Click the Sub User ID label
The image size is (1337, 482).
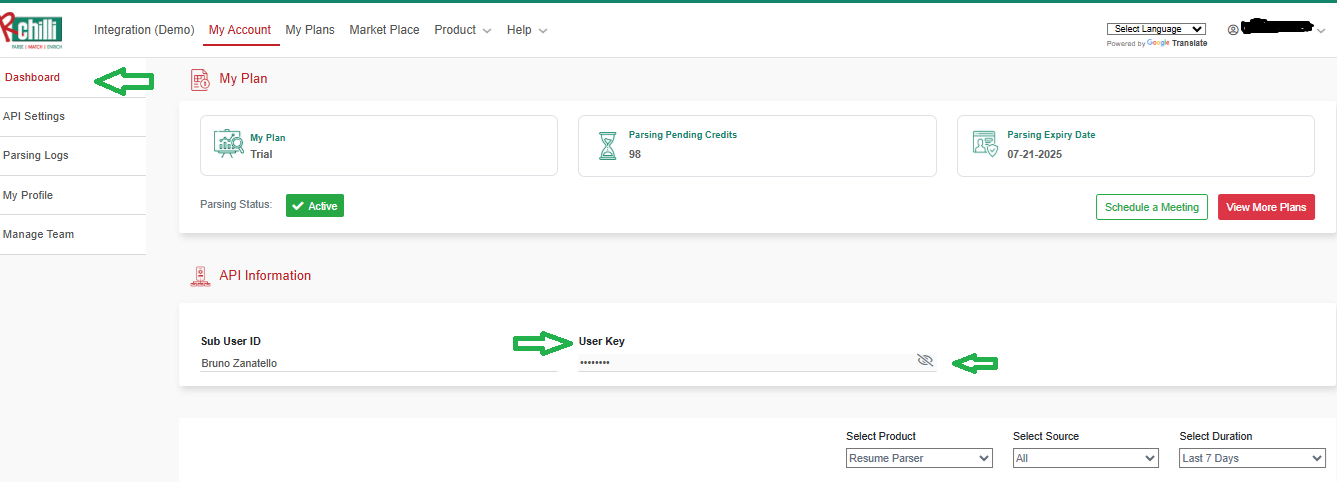pos(231,341)
